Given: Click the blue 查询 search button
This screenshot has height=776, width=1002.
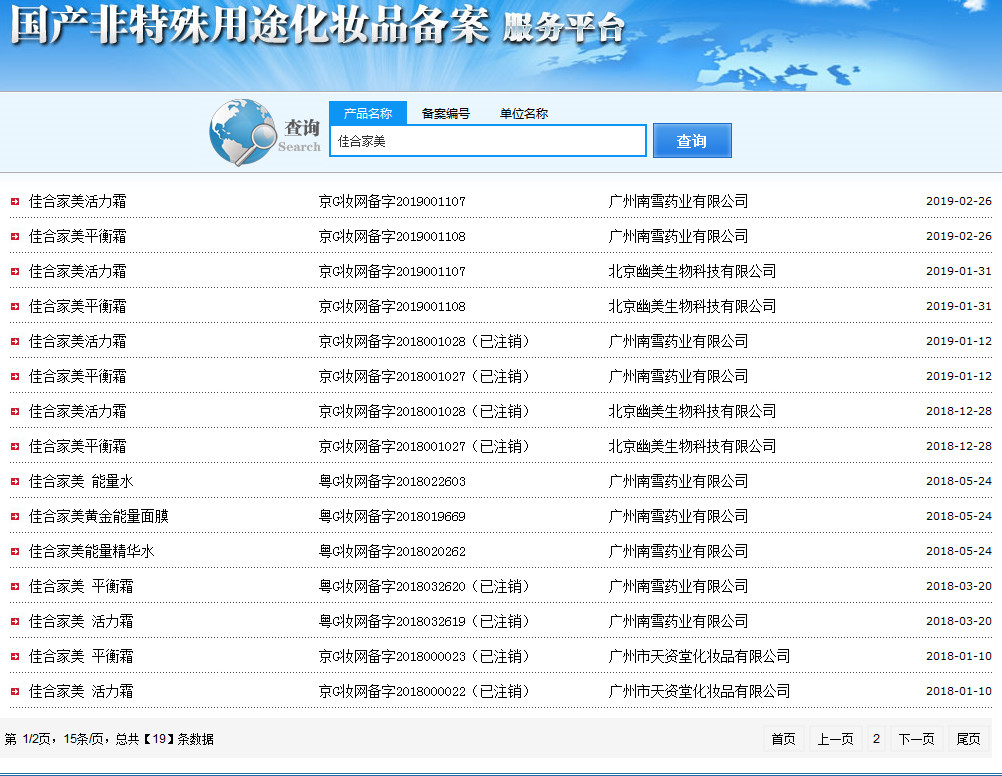Looking at the screenshot, I should [692, 141].
